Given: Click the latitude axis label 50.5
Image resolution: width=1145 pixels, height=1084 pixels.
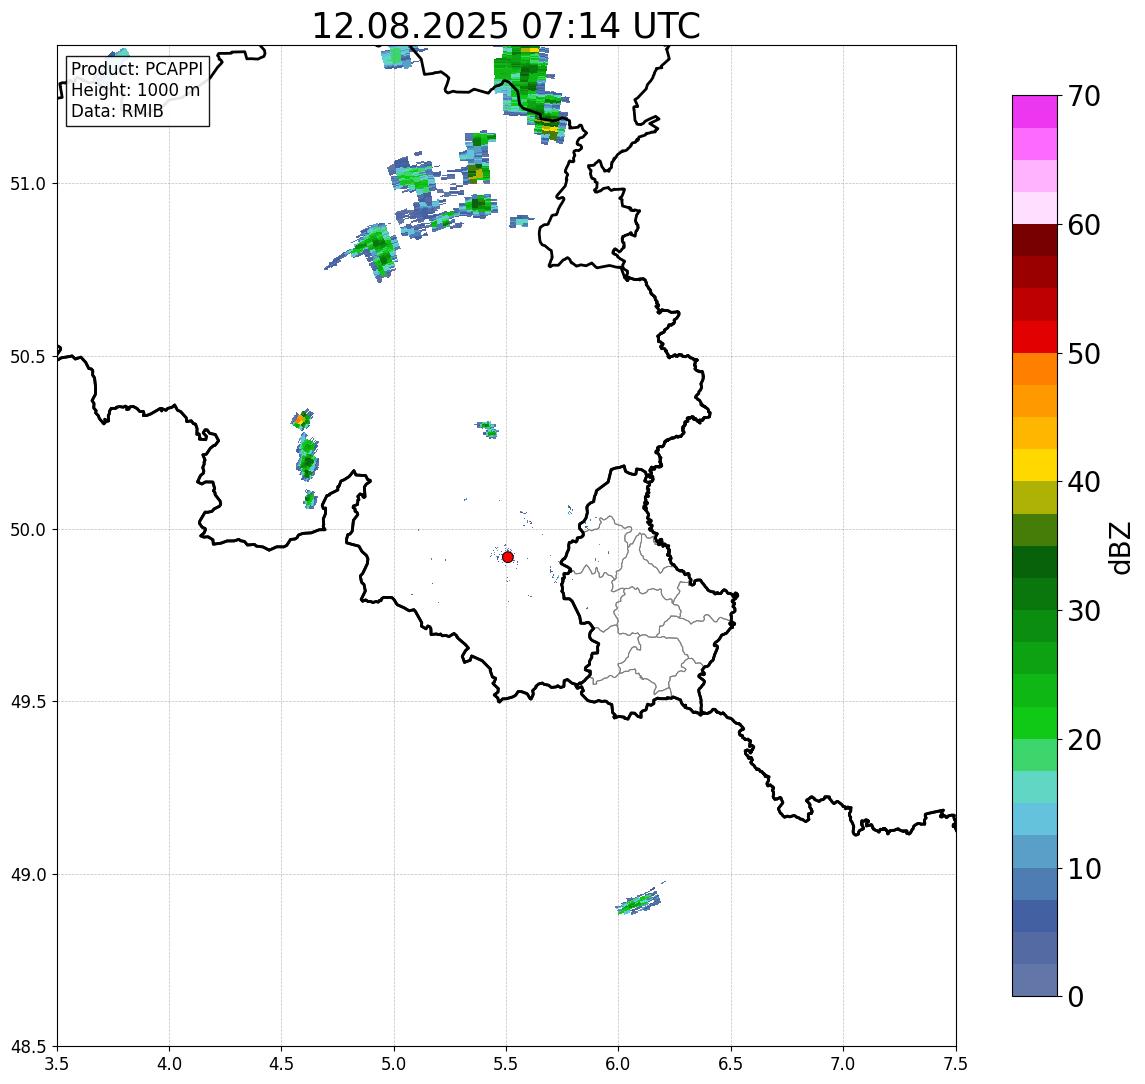Looking at the screenshot, I should click(27, 357).
